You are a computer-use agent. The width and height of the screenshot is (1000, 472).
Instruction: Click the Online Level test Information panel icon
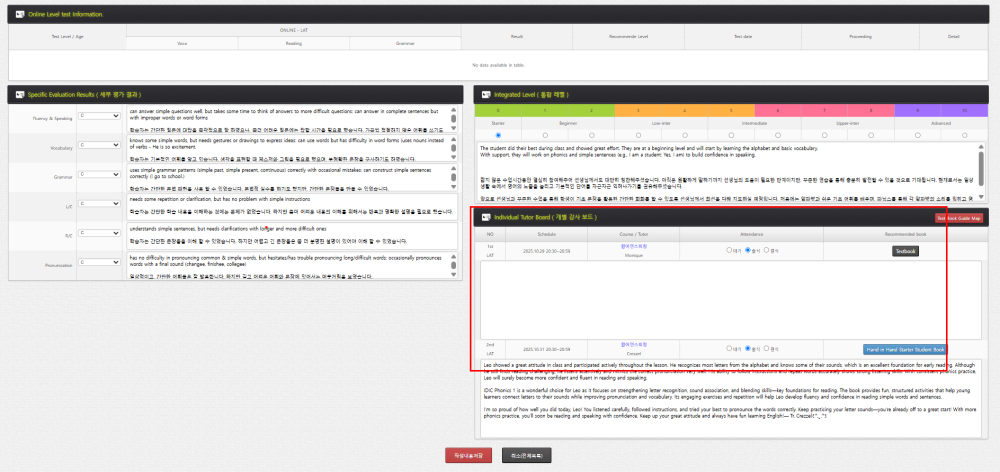pos(17,13)
